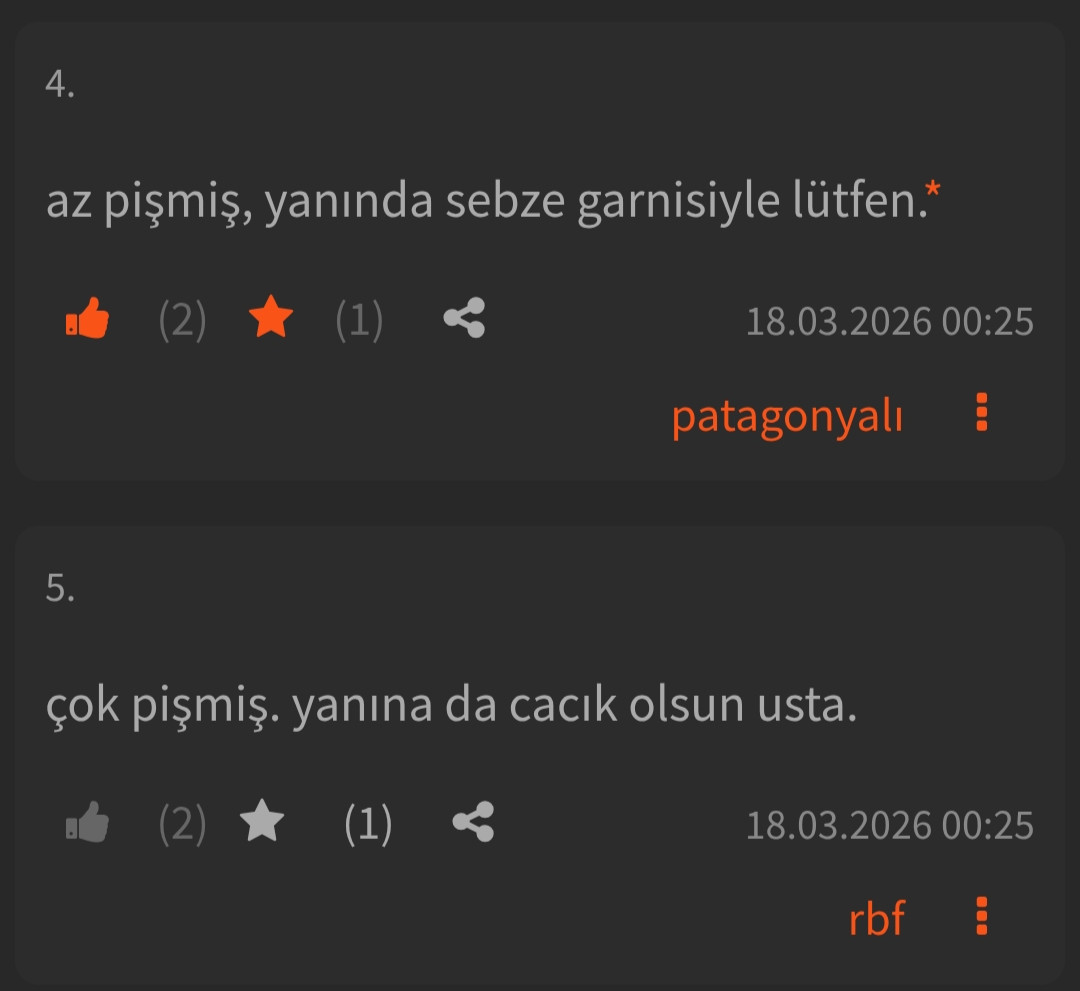This screenshot has width=1080, height=991.
Task: Click the entry text "çok pişmiş. yanına da cacık olsun usta."
Action: click(x=451, y=707)
